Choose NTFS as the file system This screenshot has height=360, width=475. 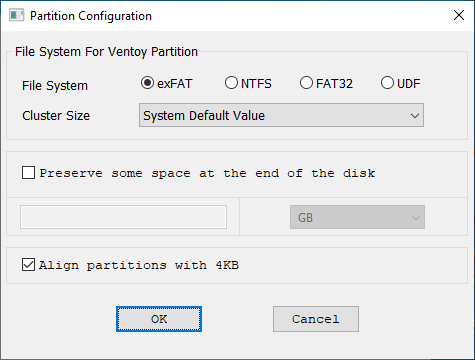click(231, 83)
